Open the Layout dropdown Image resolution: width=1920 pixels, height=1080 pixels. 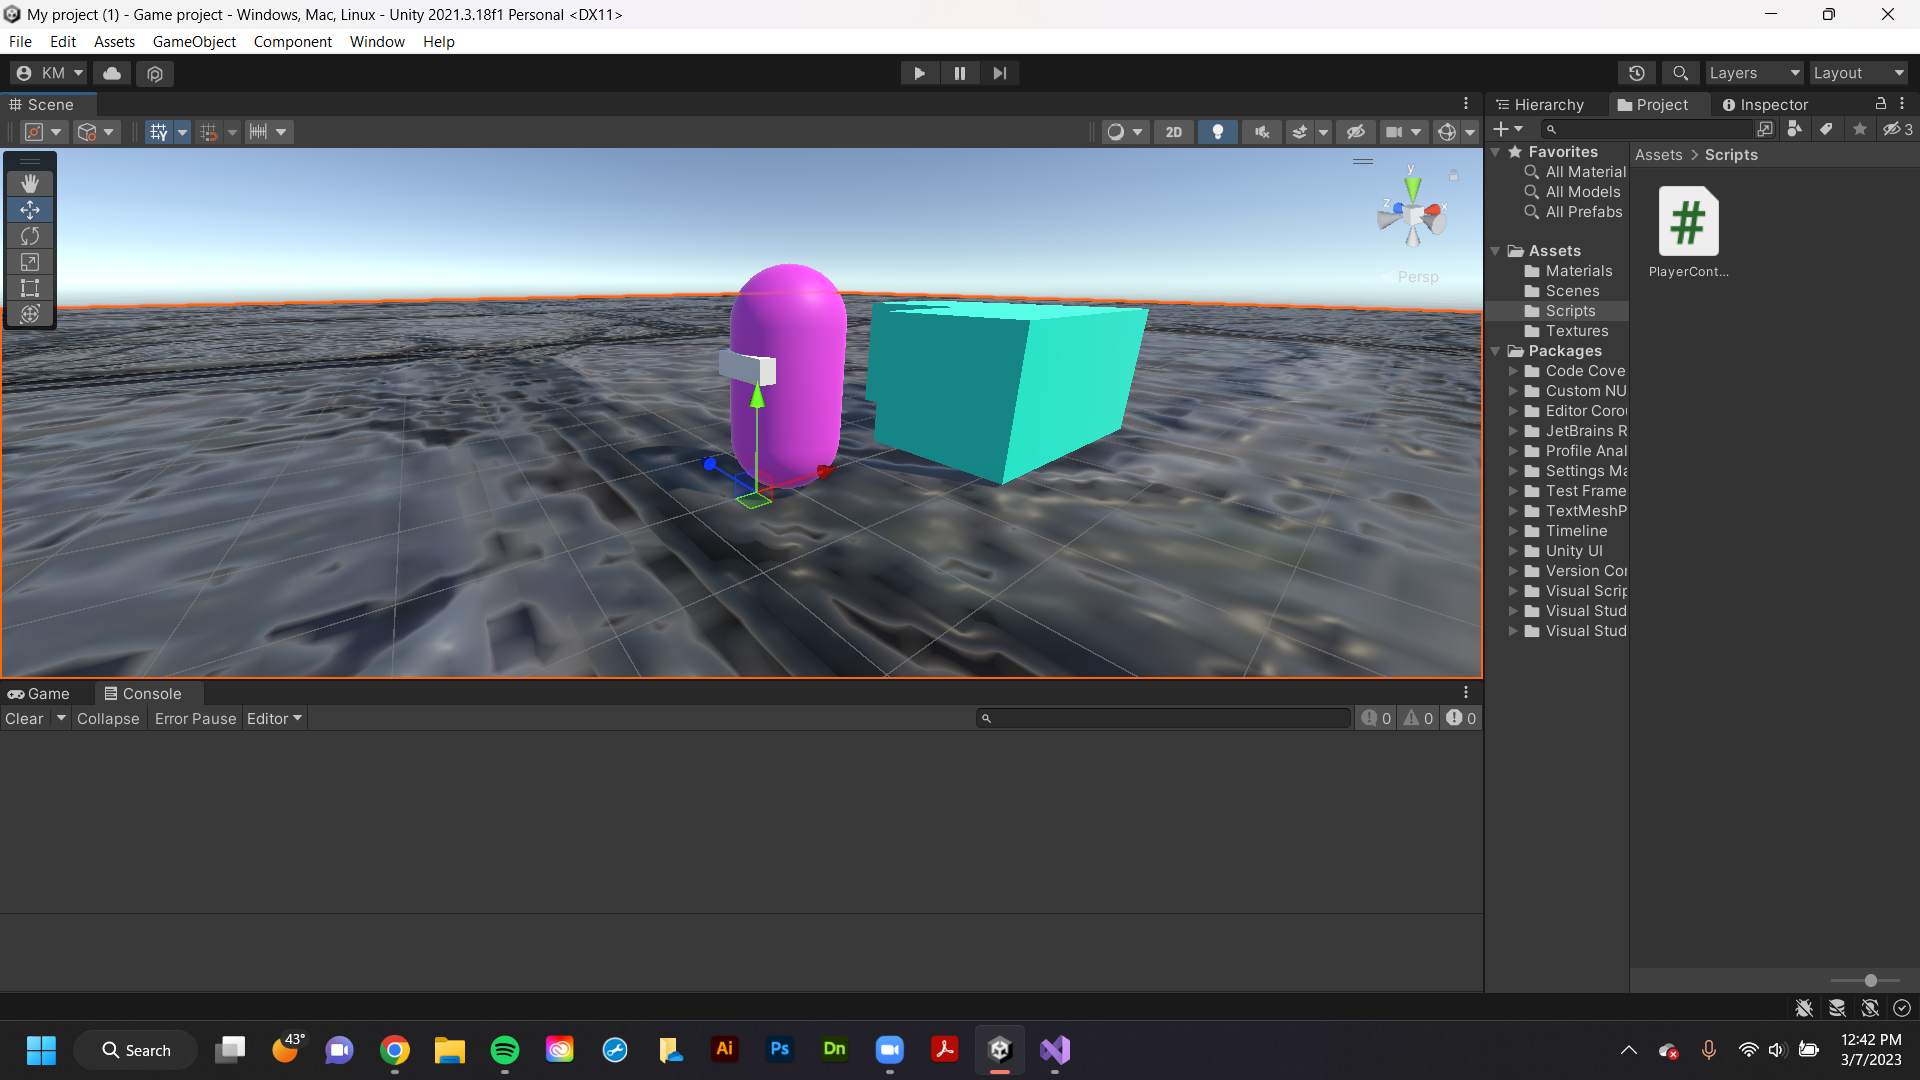(x=1858, y=73)
